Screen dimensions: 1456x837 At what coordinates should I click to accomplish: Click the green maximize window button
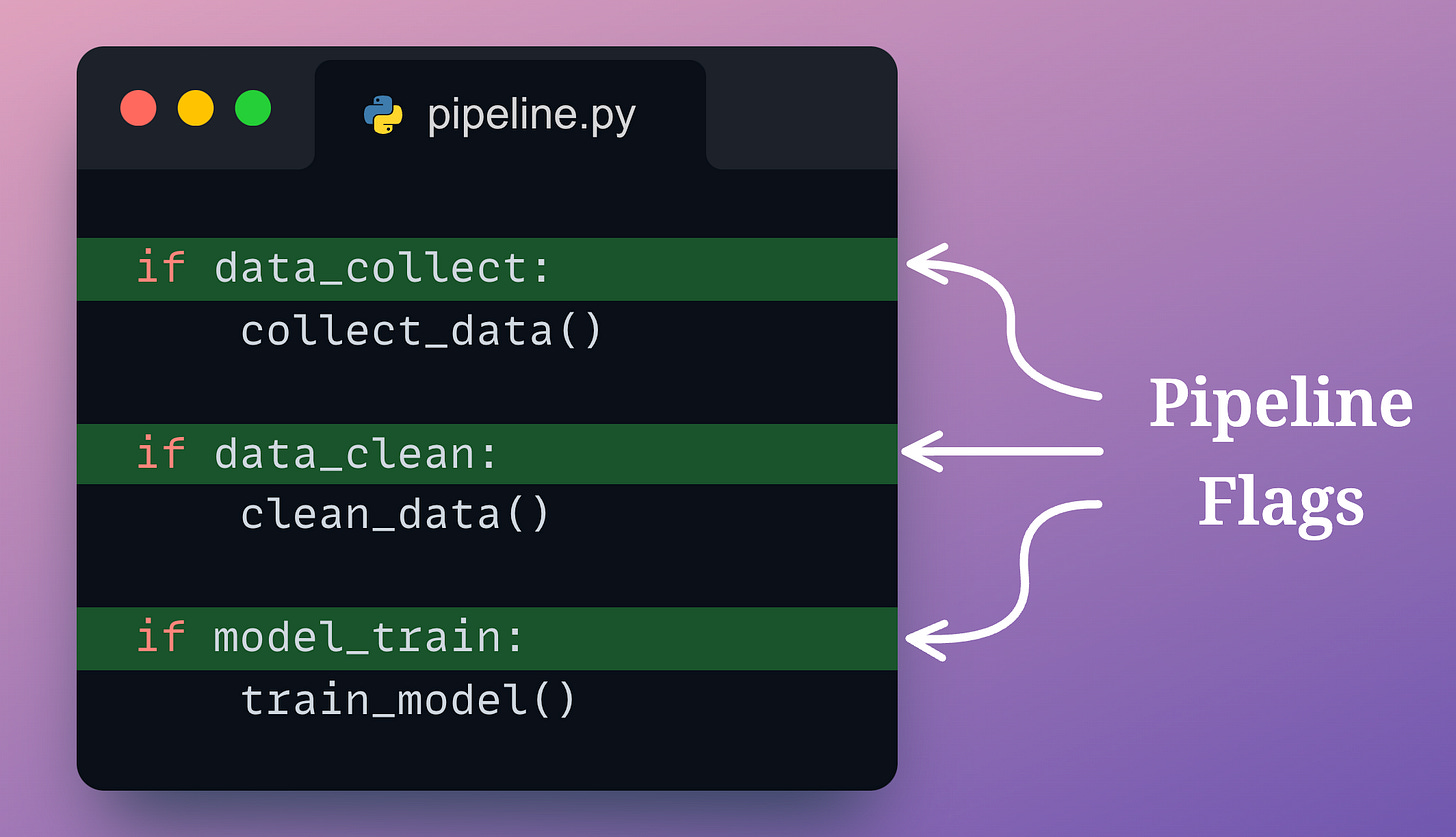[x=253, y=108]
